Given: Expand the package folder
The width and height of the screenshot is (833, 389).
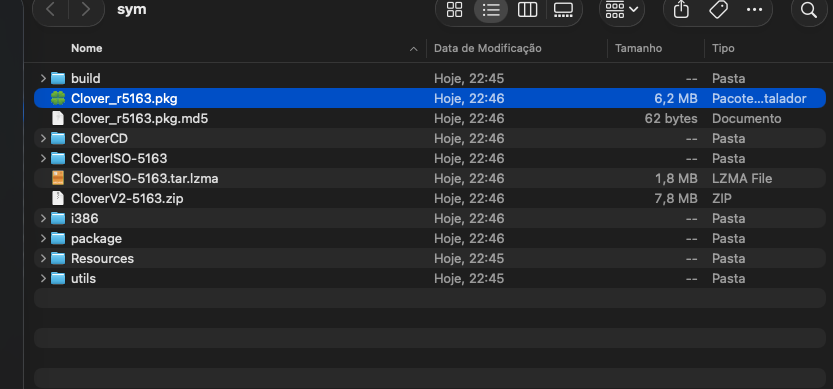Looking at the screenshot, I should [x=43, y=239].
